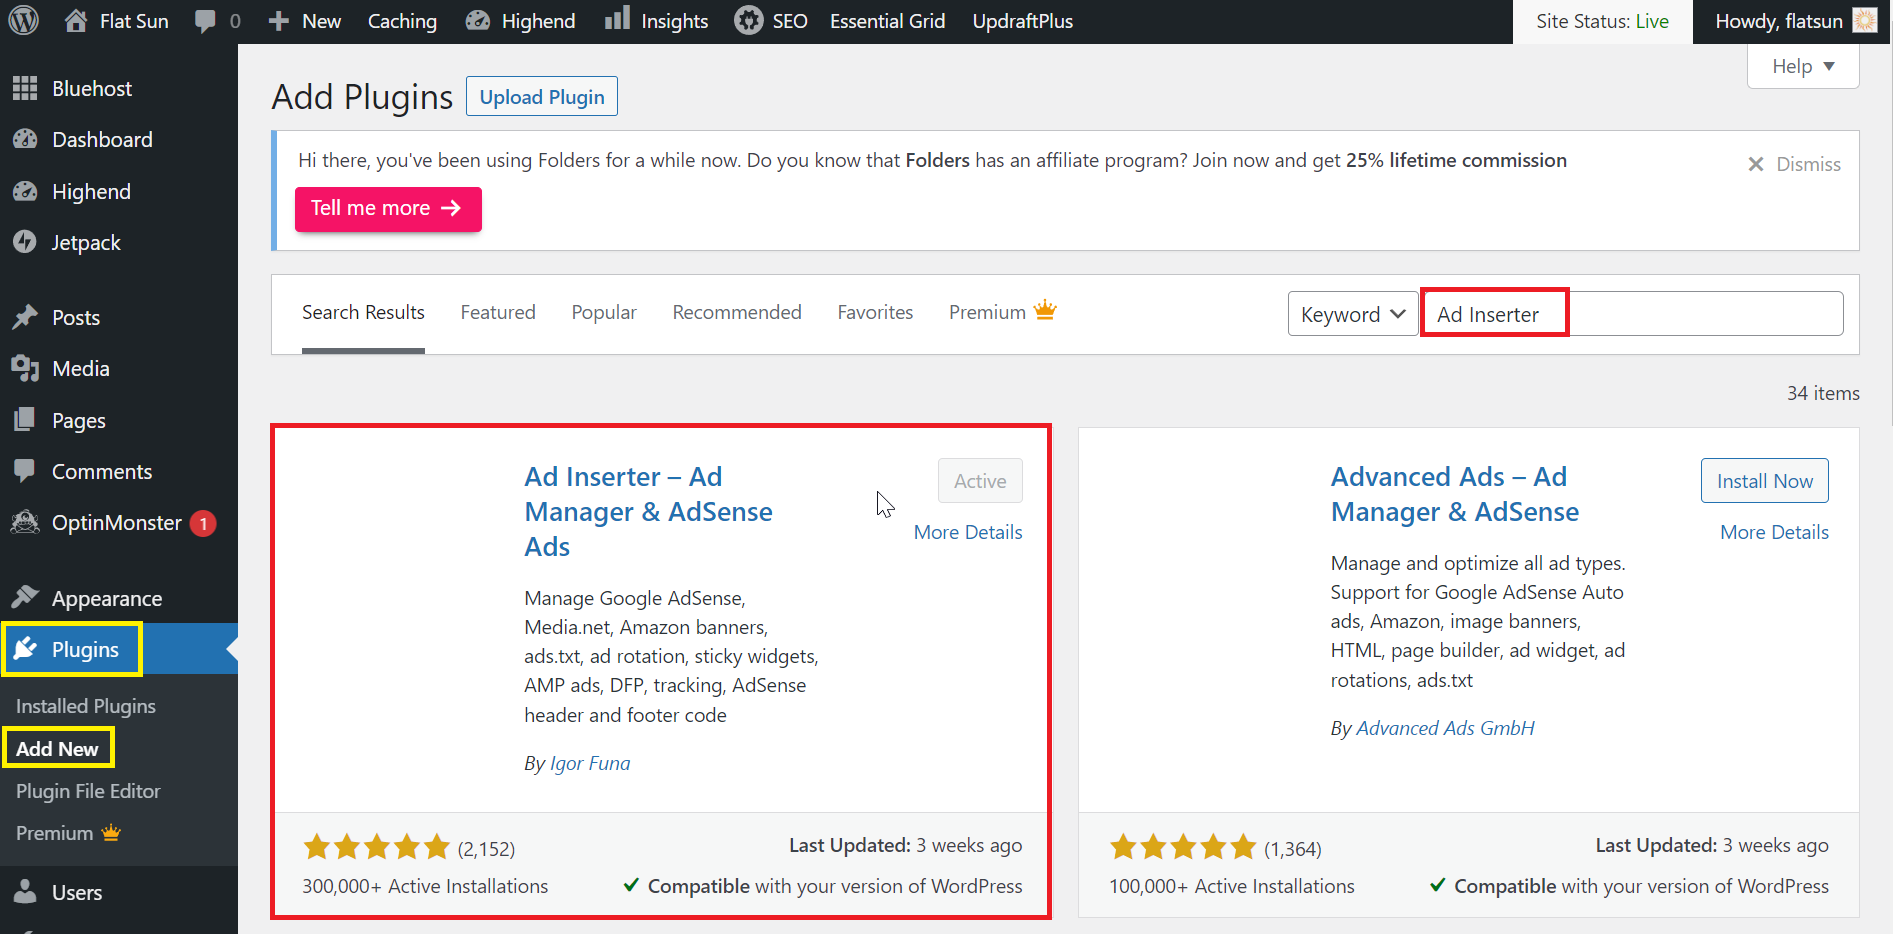Open Caching menu in admin bar
The height and width of the screenshot is (934, 1893).
[x=402, y=21]
